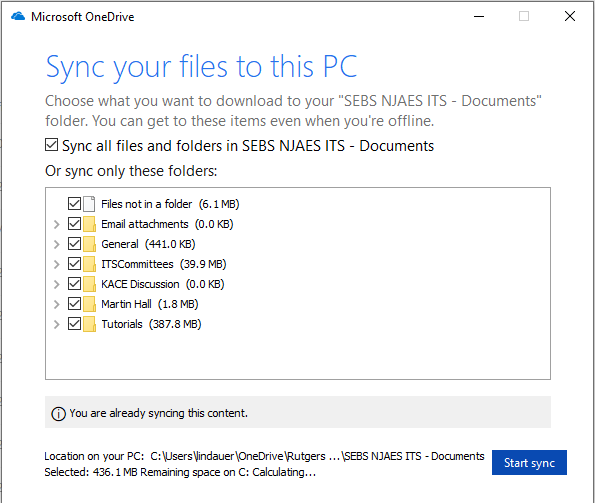Click the 'You are already syncing this content' message

point(158,413)
